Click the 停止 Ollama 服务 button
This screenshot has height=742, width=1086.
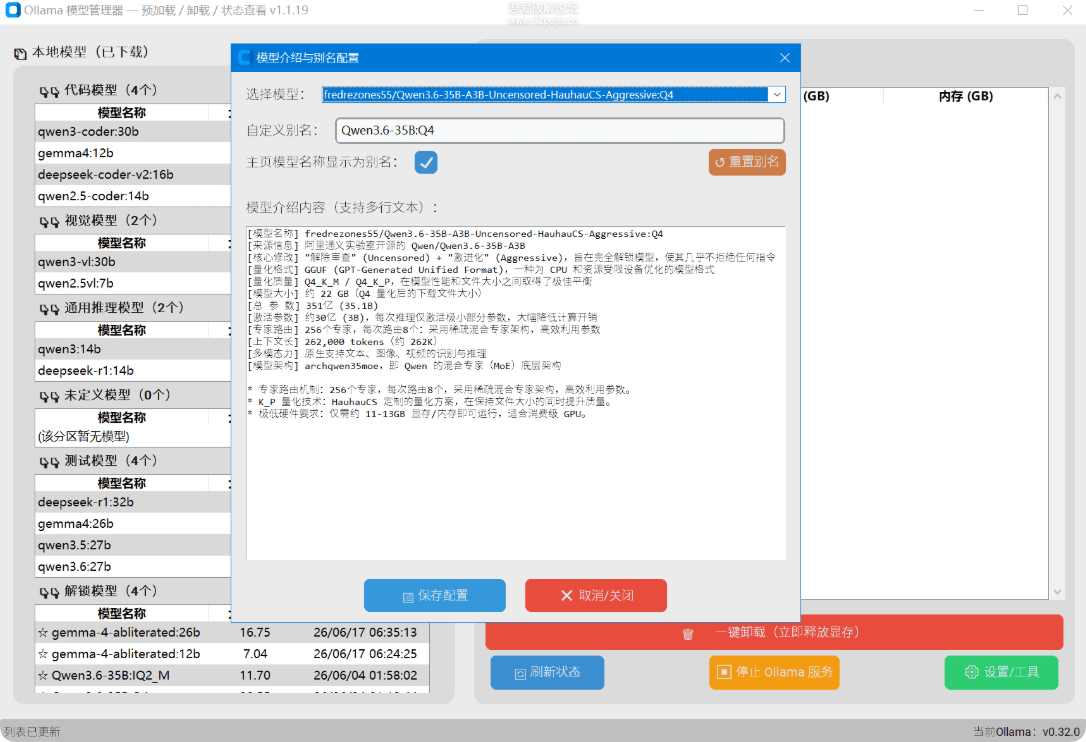coord(774,672)
